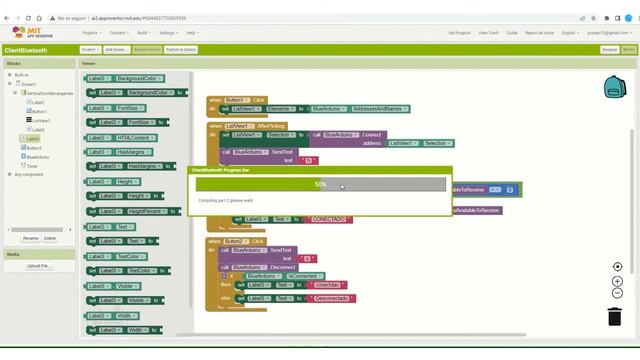Image resolution: width=640 pixels, height=360 pixels.
Task: Open the Projects menu
Action: [91, 33]
